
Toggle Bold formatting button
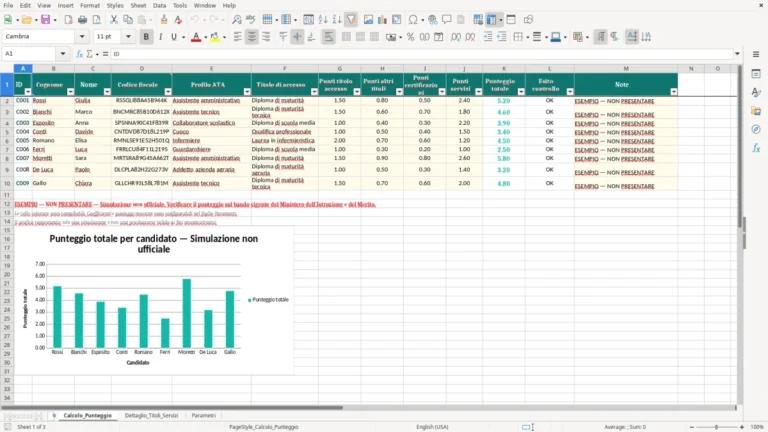(x=146, y=37)
